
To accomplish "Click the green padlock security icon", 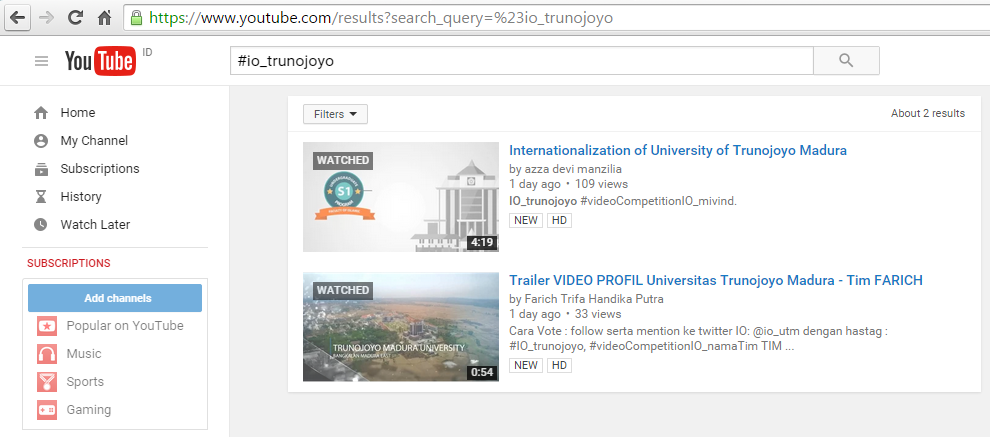I will [x=136, y=18].
